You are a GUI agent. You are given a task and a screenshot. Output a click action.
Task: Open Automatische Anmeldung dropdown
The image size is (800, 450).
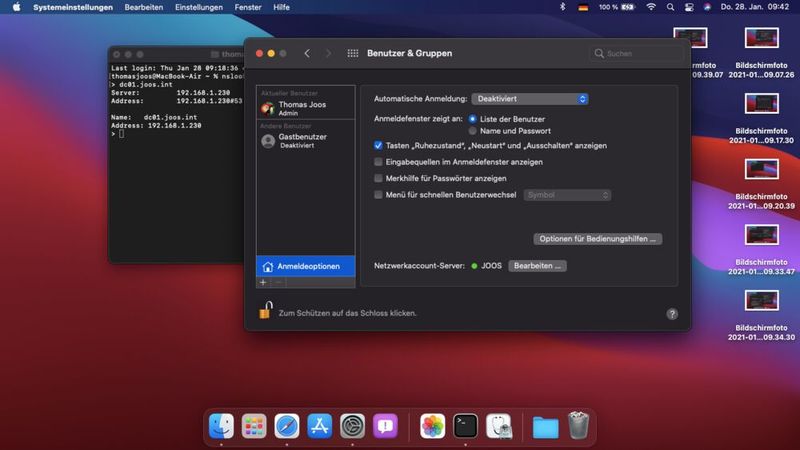pos(530,99)
